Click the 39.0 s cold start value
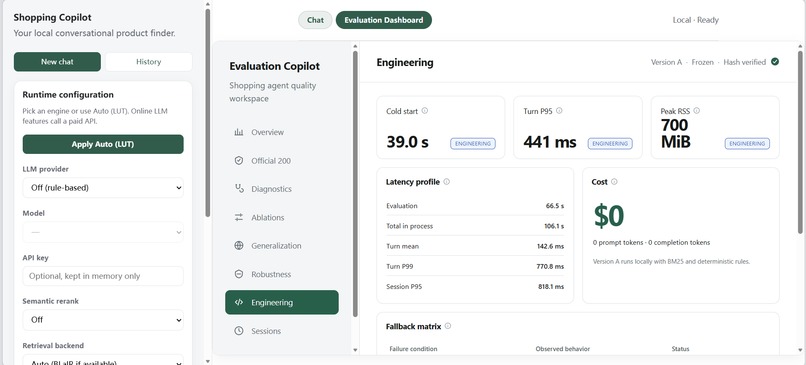Viewport: 806px width, 365px height. pos(407,142)
